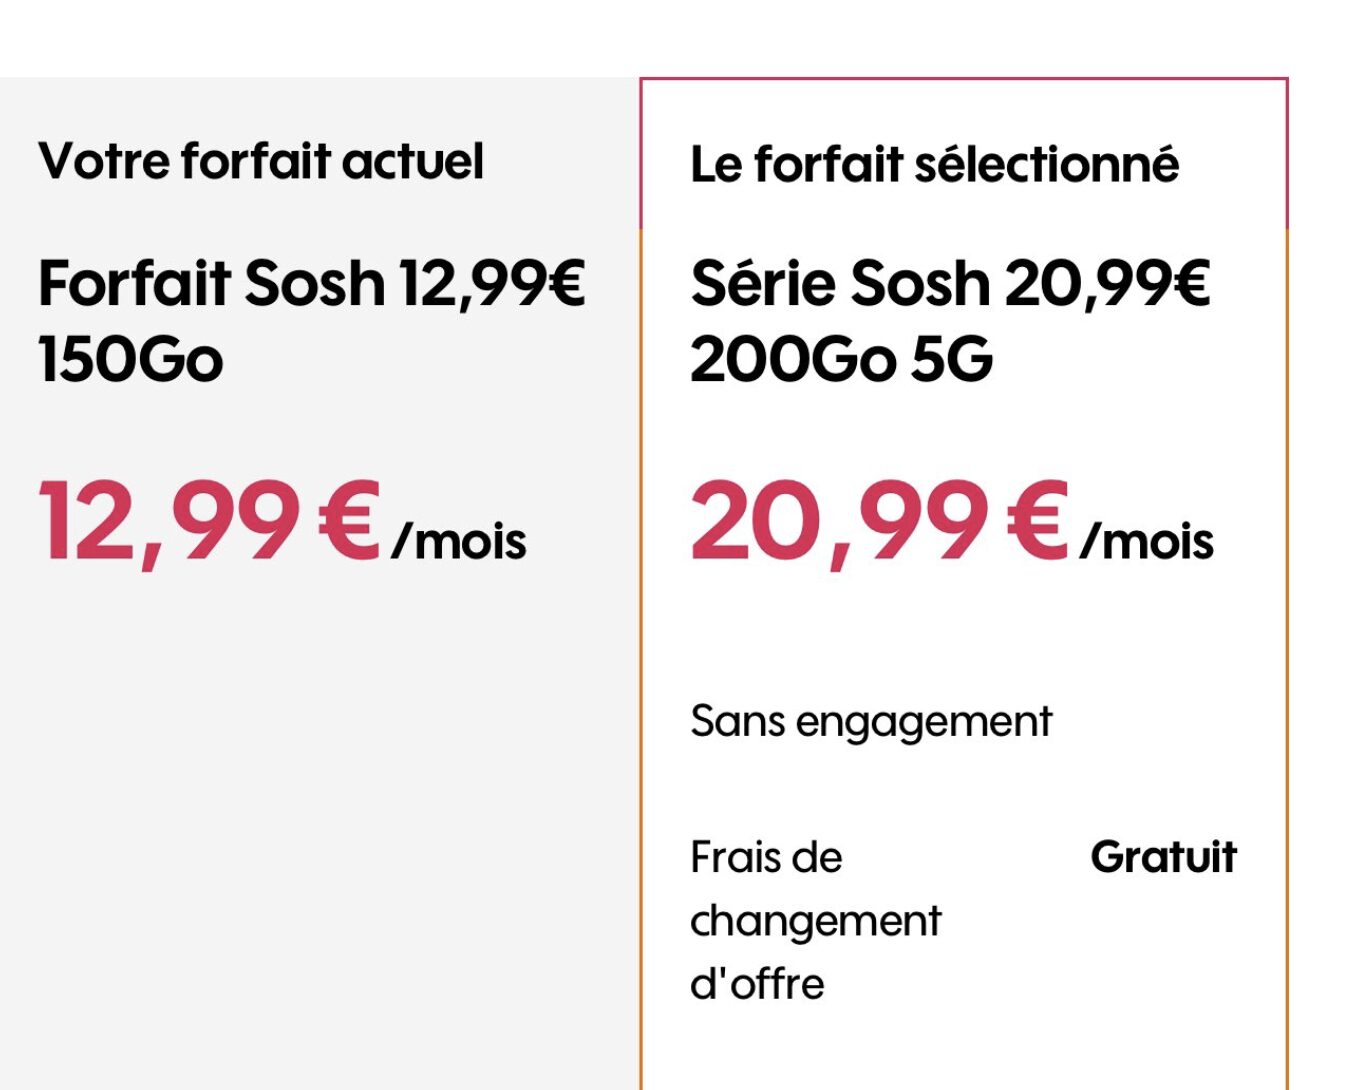Select the white selected-plan card below the fees row
Image resolution: width=1352 pixels, height=1090 pixels.
tap(964, 1052)
